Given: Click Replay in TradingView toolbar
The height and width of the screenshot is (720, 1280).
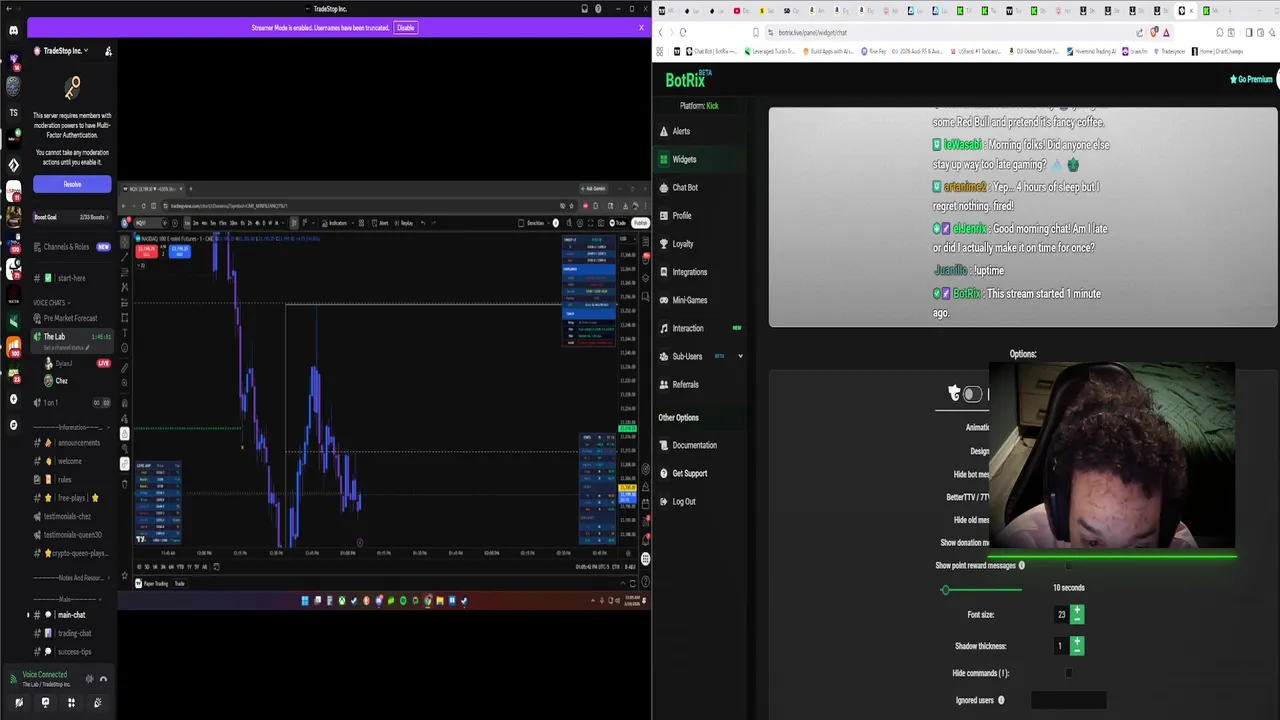Looking at the screenshot, I should (x=404, y=223).
